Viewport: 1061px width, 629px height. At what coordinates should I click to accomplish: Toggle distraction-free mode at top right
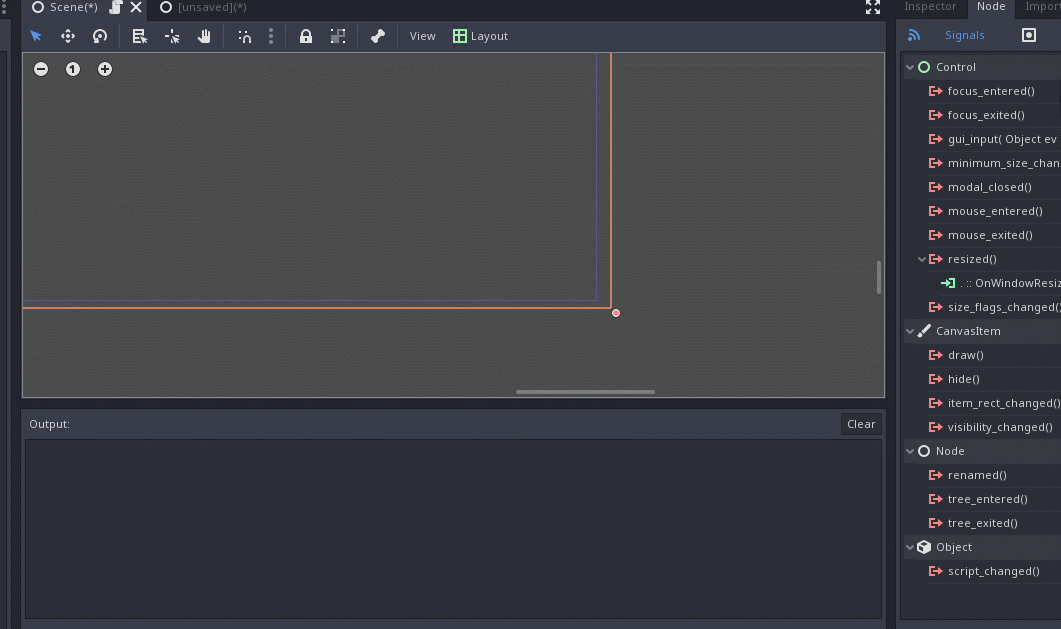click(873, 8)
